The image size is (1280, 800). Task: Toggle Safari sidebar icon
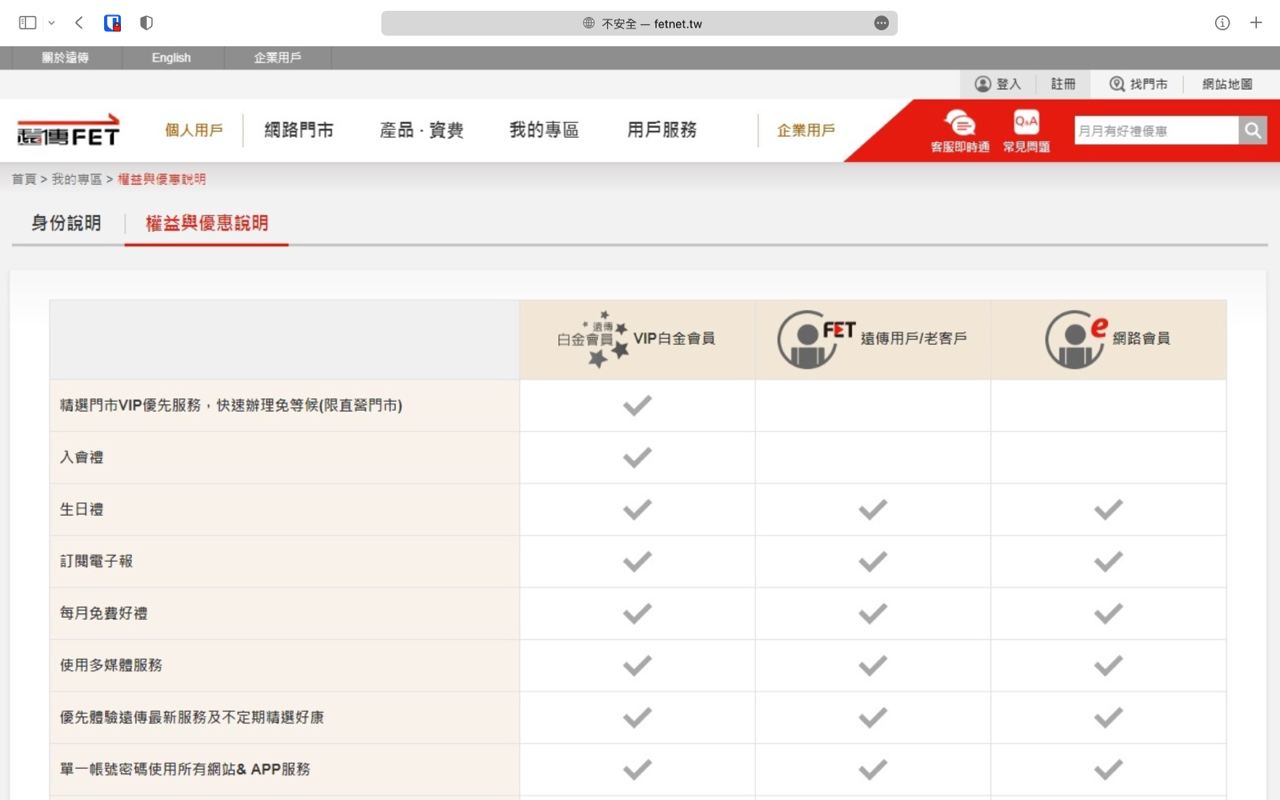tap(28, 22)
